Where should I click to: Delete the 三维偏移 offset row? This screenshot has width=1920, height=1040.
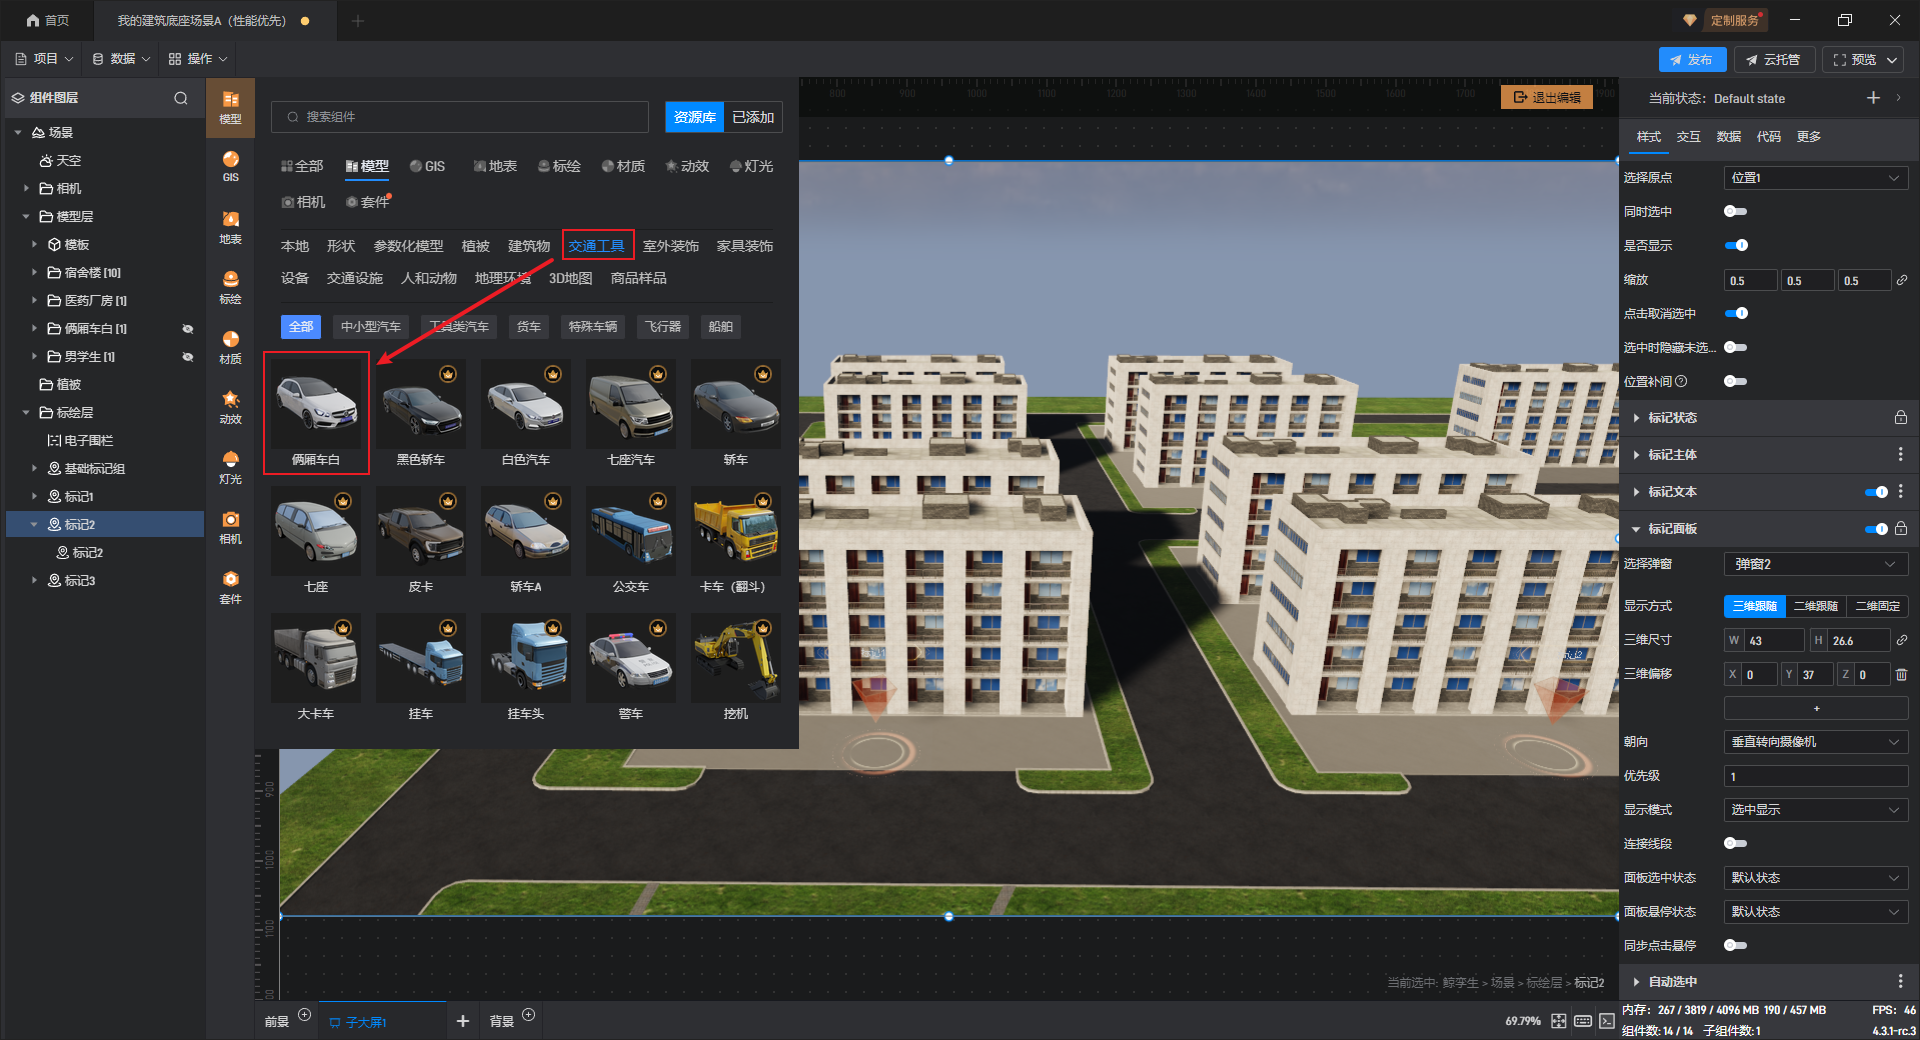point(1901,675)
